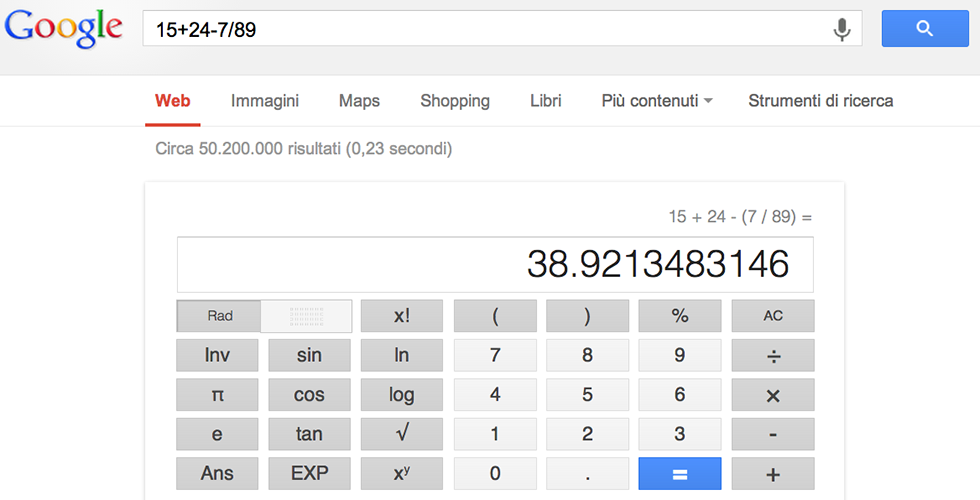
Task: Open the Immagini tab
Action: point(265,101)
